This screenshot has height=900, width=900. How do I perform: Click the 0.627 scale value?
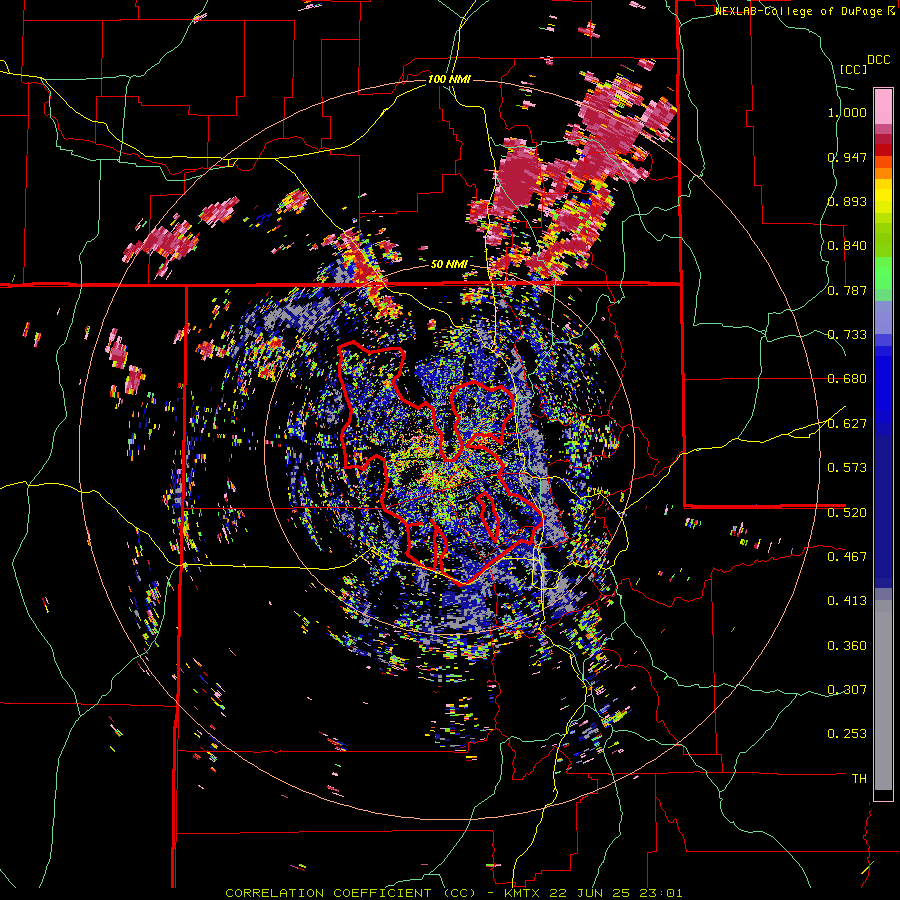(847, 424)
